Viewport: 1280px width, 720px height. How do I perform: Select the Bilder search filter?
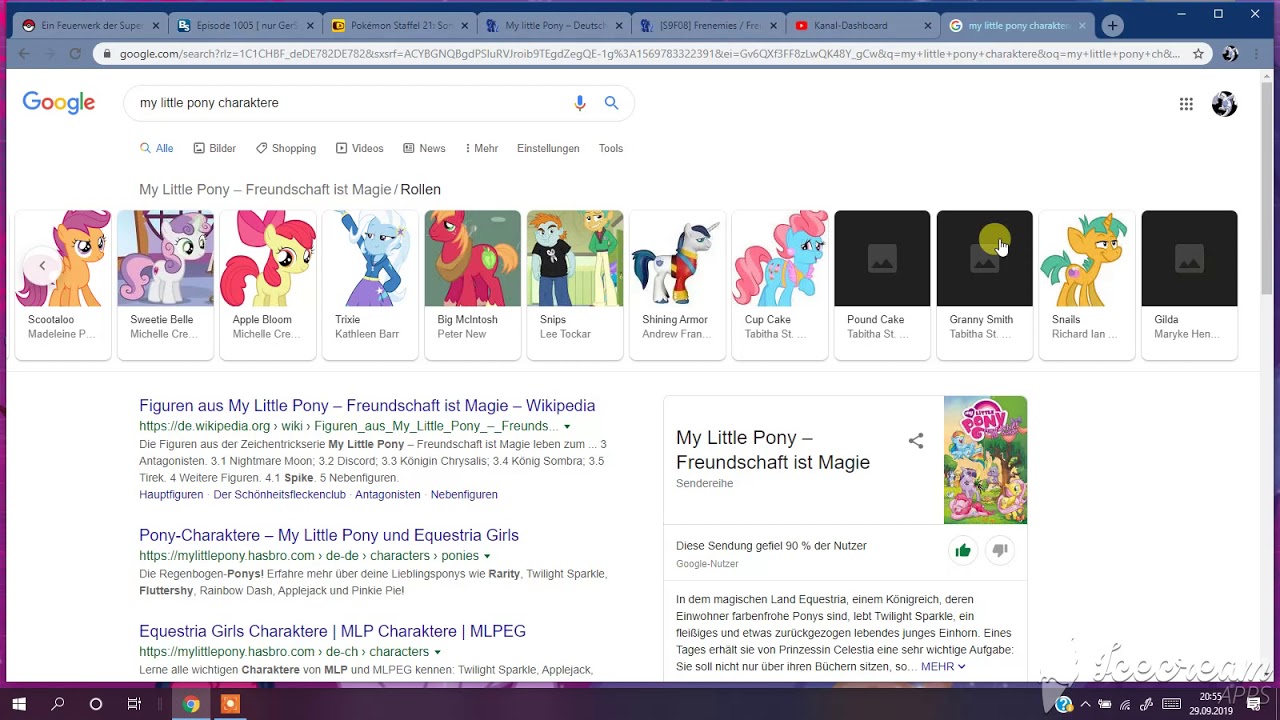tap(214, 148)
